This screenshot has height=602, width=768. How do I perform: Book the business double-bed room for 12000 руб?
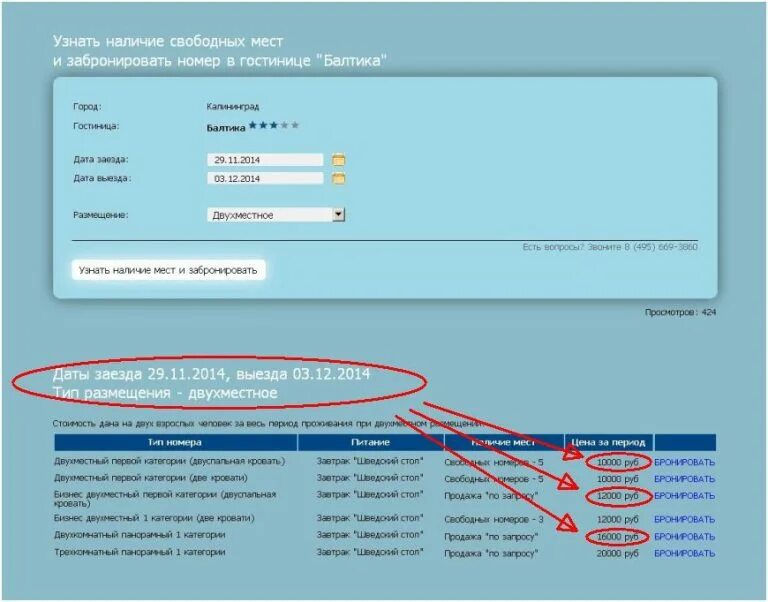(684, 496)
